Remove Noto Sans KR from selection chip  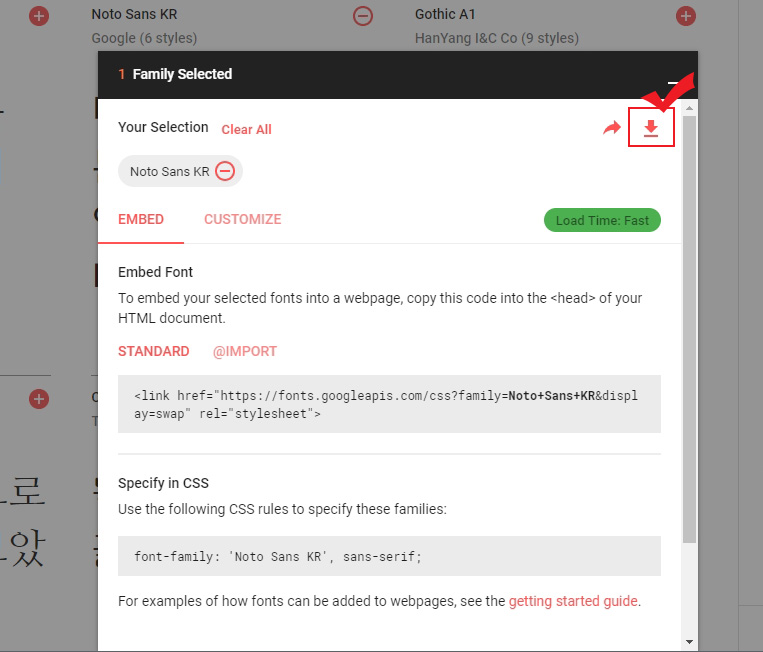click(225, 171)
